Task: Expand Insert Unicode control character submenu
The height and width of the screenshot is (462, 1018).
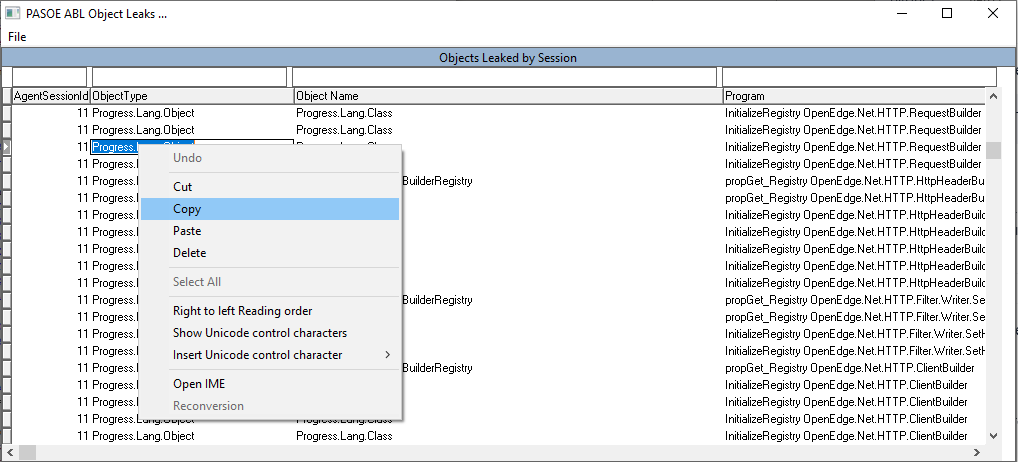Action: [x=269, y=355]
